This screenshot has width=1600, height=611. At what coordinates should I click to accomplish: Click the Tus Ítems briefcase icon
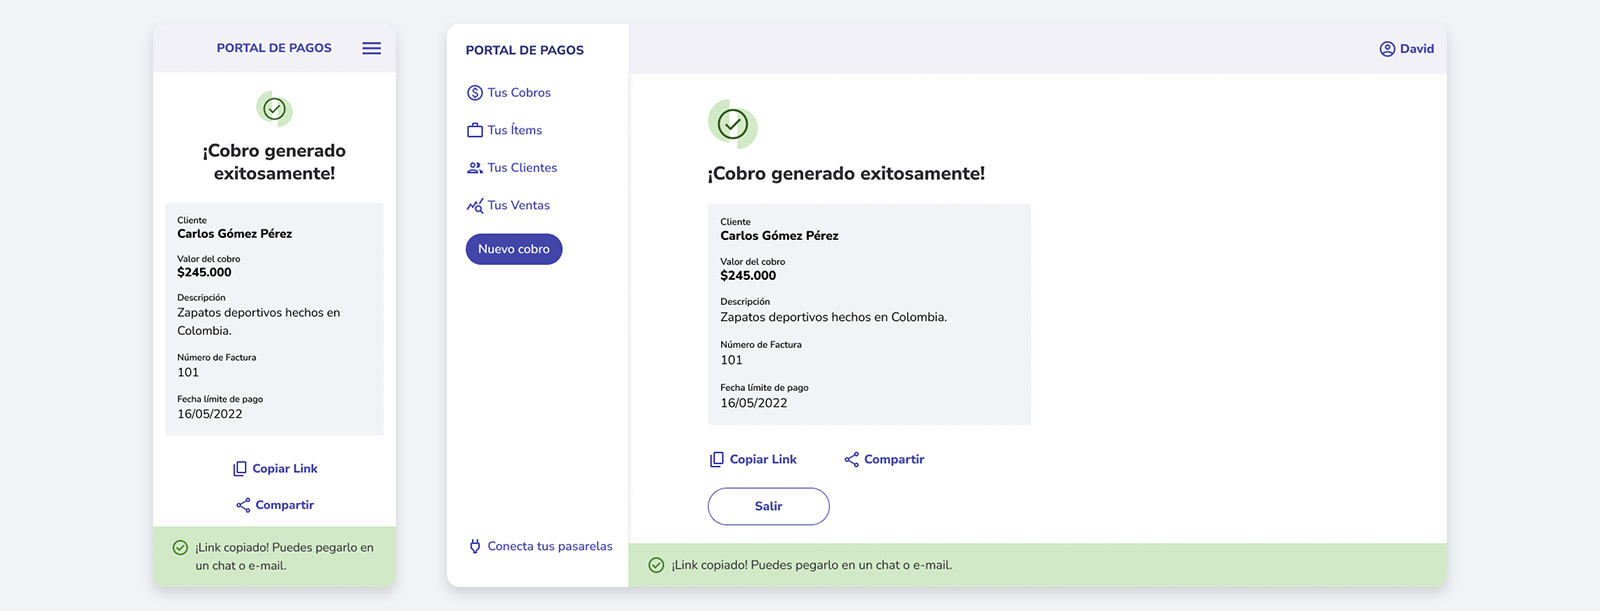(x=475, y=130)
